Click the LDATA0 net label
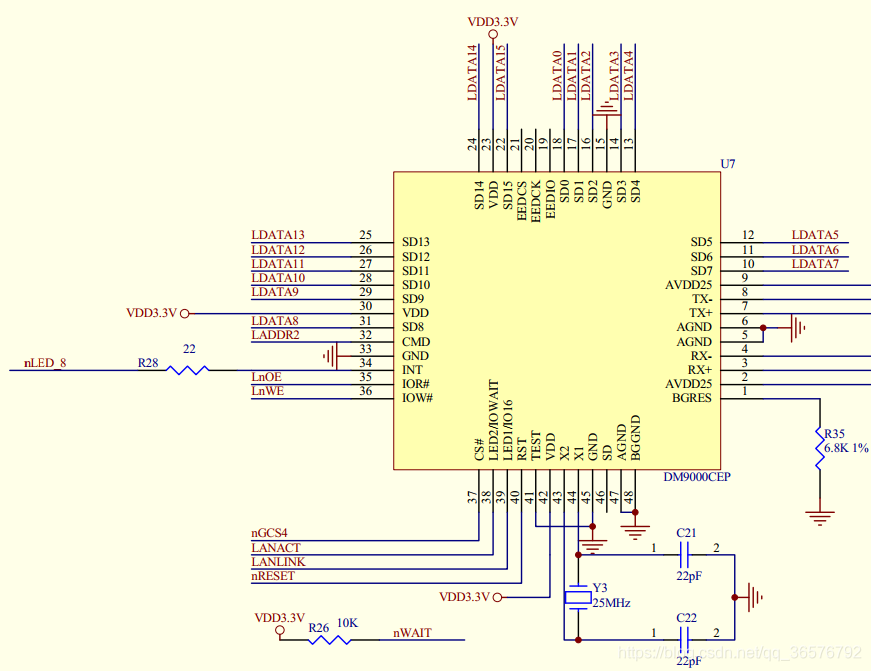This screenshot has width=871, height=671. coord(557,76)
